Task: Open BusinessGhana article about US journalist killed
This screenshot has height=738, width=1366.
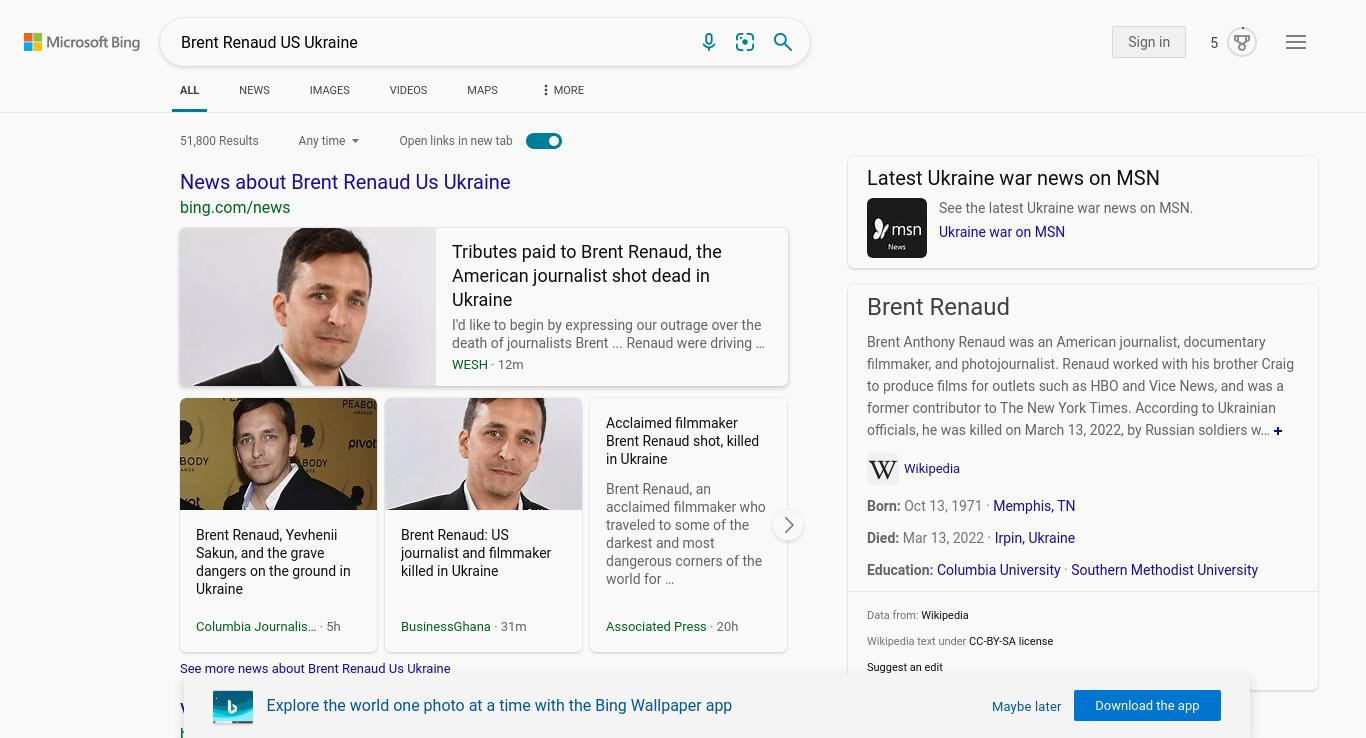Action: pos(476,553)
